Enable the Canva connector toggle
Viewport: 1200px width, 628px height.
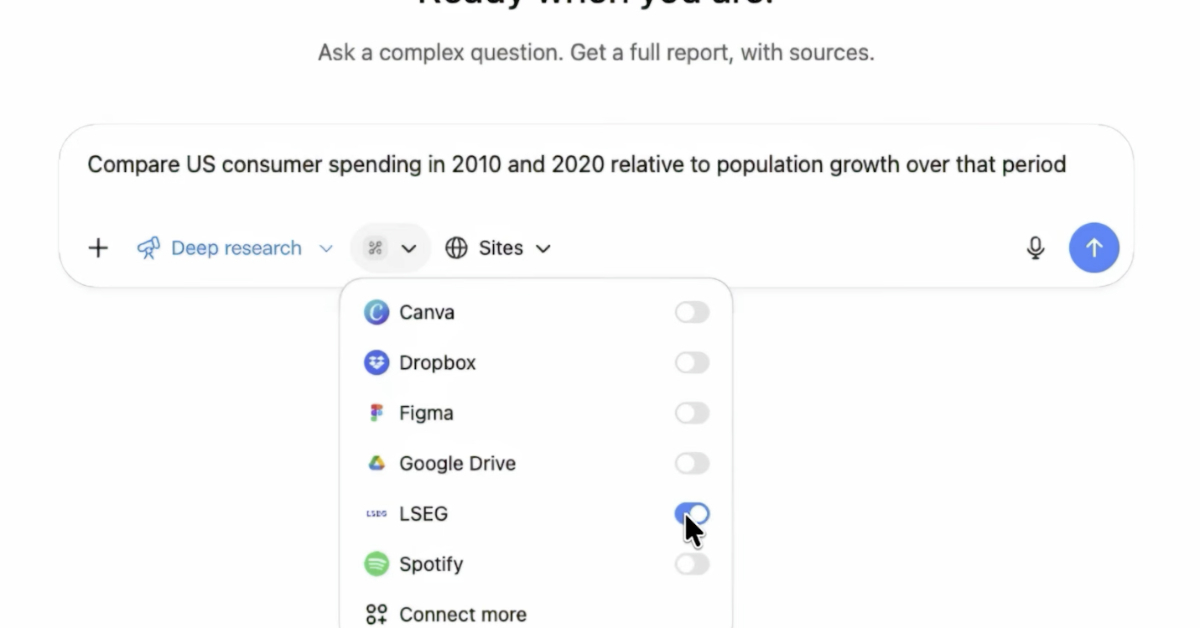coord(691,313)
